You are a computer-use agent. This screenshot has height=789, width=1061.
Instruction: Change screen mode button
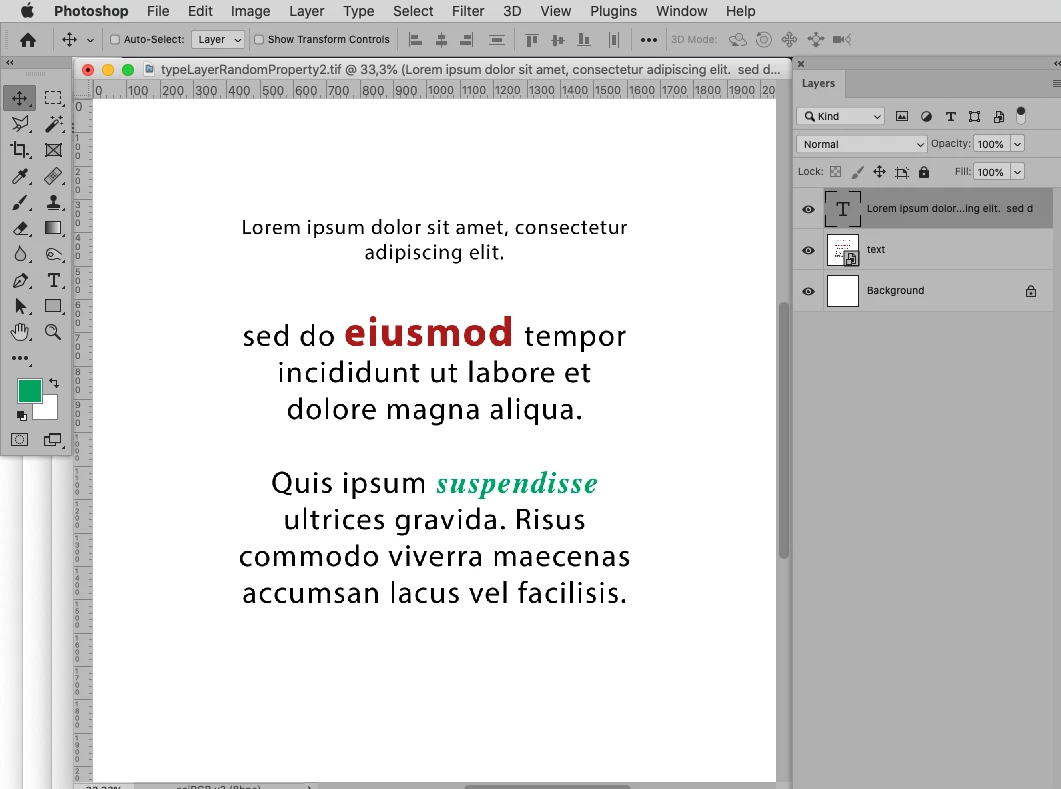point(52,440)
